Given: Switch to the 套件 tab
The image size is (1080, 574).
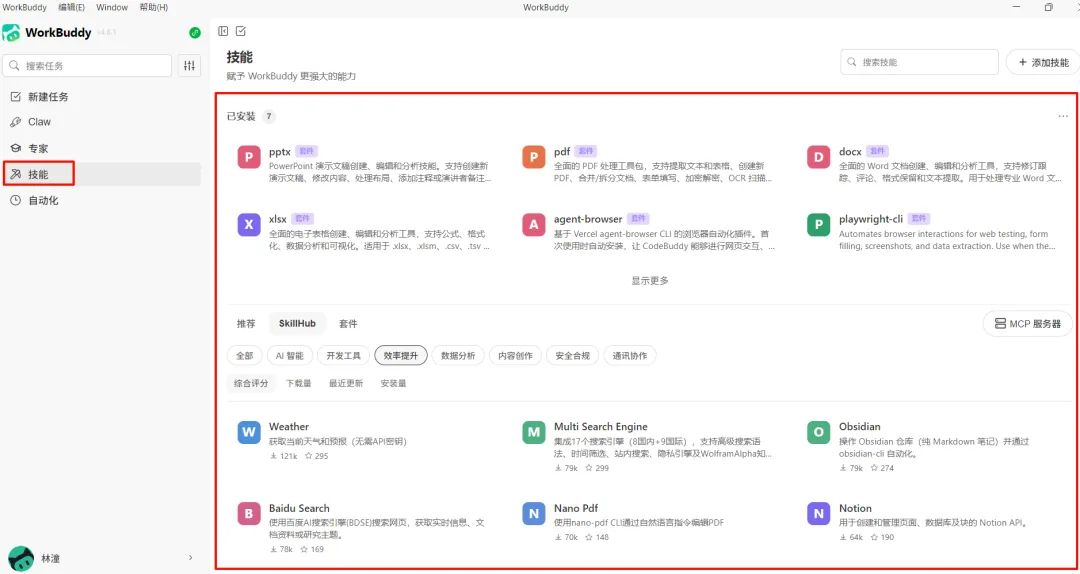Looking at the screenshot, I should (348, 323).
